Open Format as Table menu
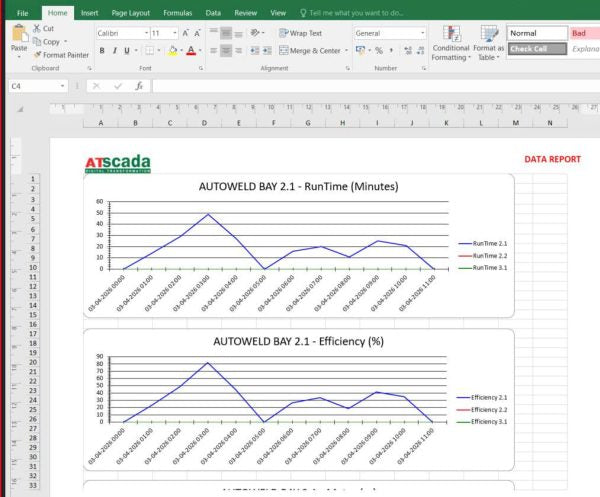The height and width of the screenshot is (497, 600). 489,43
